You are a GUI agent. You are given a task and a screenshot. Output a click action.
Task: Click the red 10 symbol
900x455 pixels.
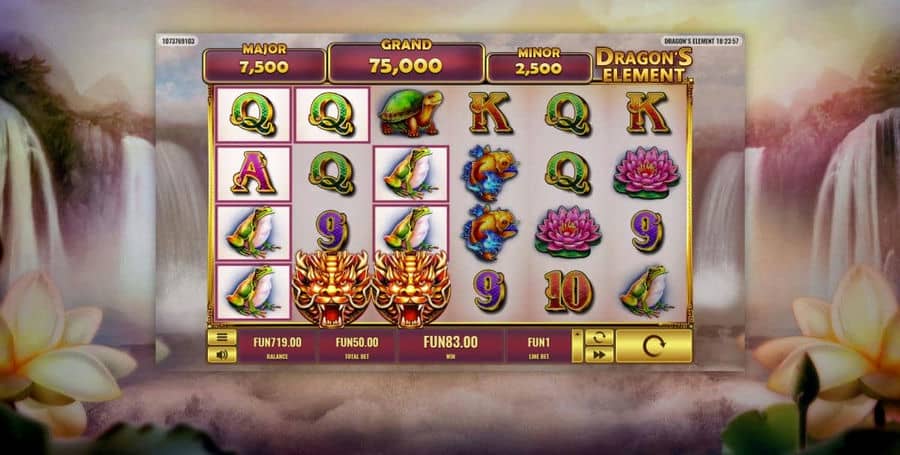coord(568,291)
